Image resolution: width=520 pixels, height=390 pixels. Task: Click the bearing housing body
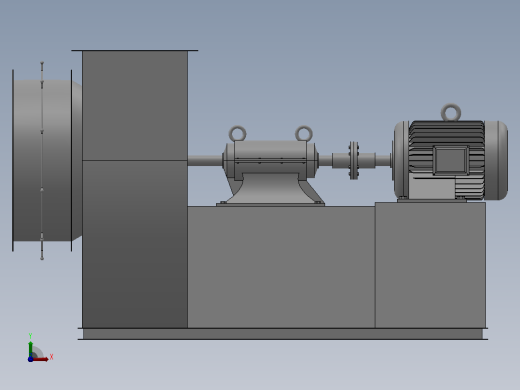(x=270, y=160)
